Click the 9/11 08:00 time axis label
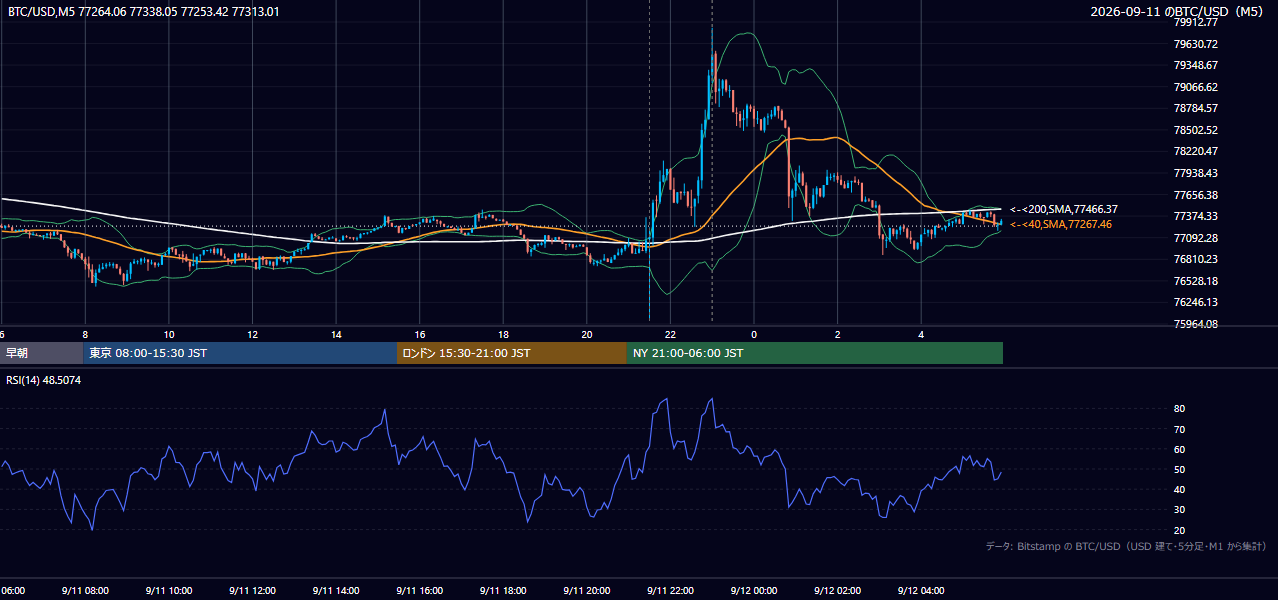 pos(86,590)
